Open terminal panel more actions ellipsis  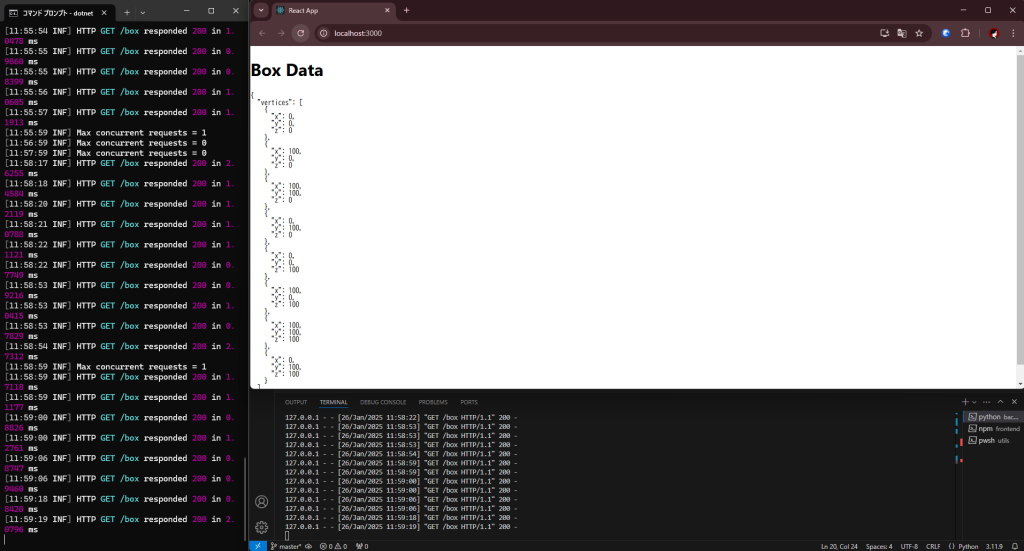pos(986,401)
